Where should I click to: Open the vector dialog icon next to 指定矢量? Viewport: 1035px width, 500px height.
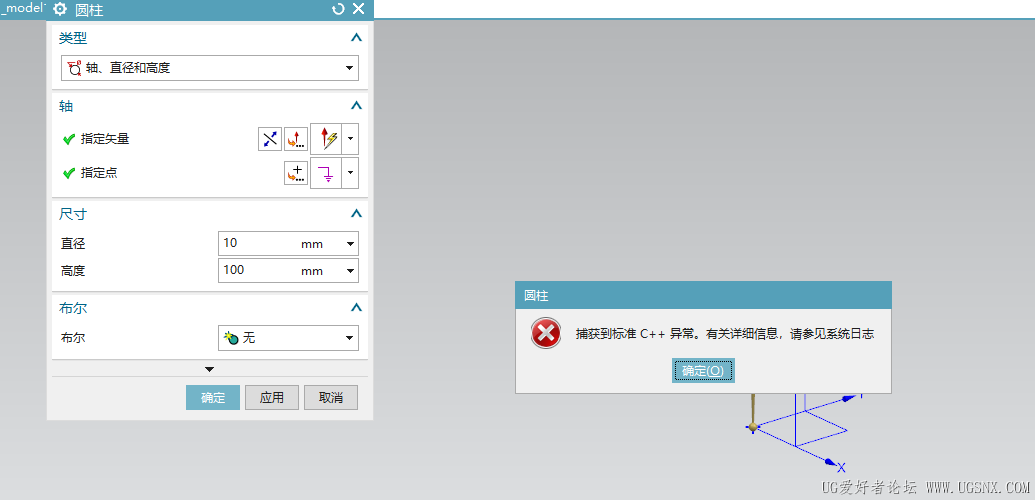(x=296, y=139)
